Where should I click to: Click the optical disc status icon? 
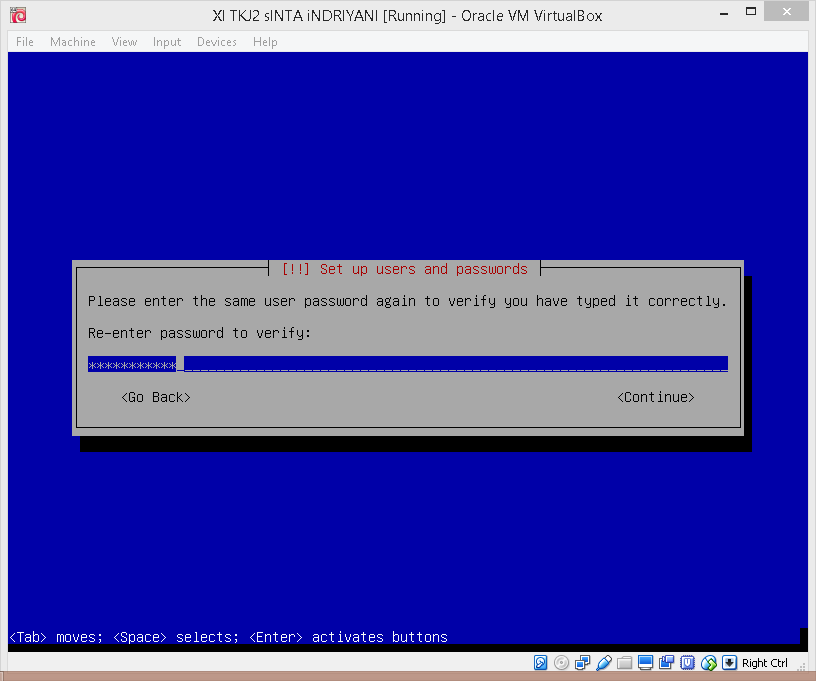562,663
